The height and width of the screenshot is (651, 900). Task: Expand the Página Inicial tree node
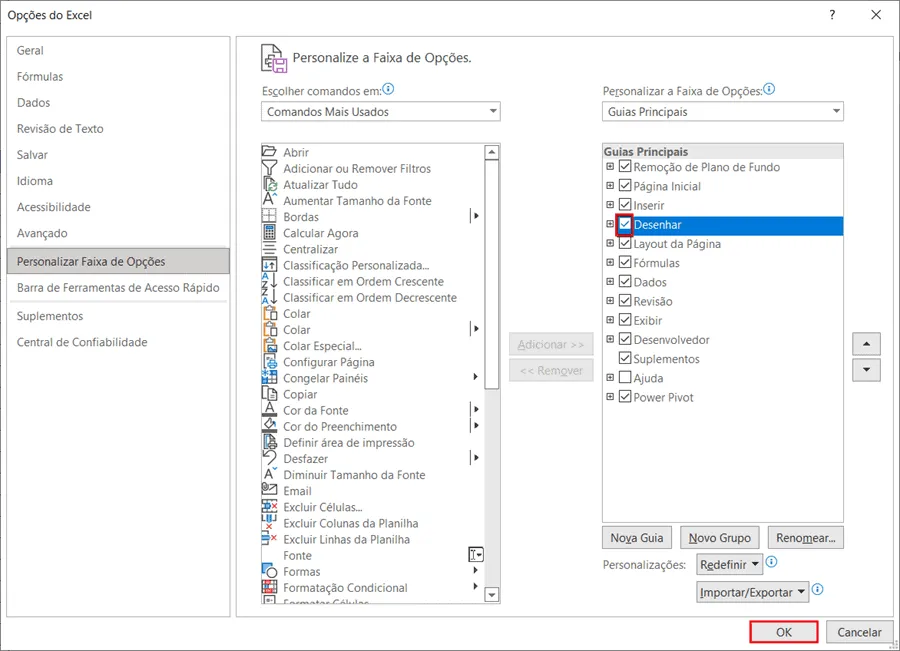point(610,186)
